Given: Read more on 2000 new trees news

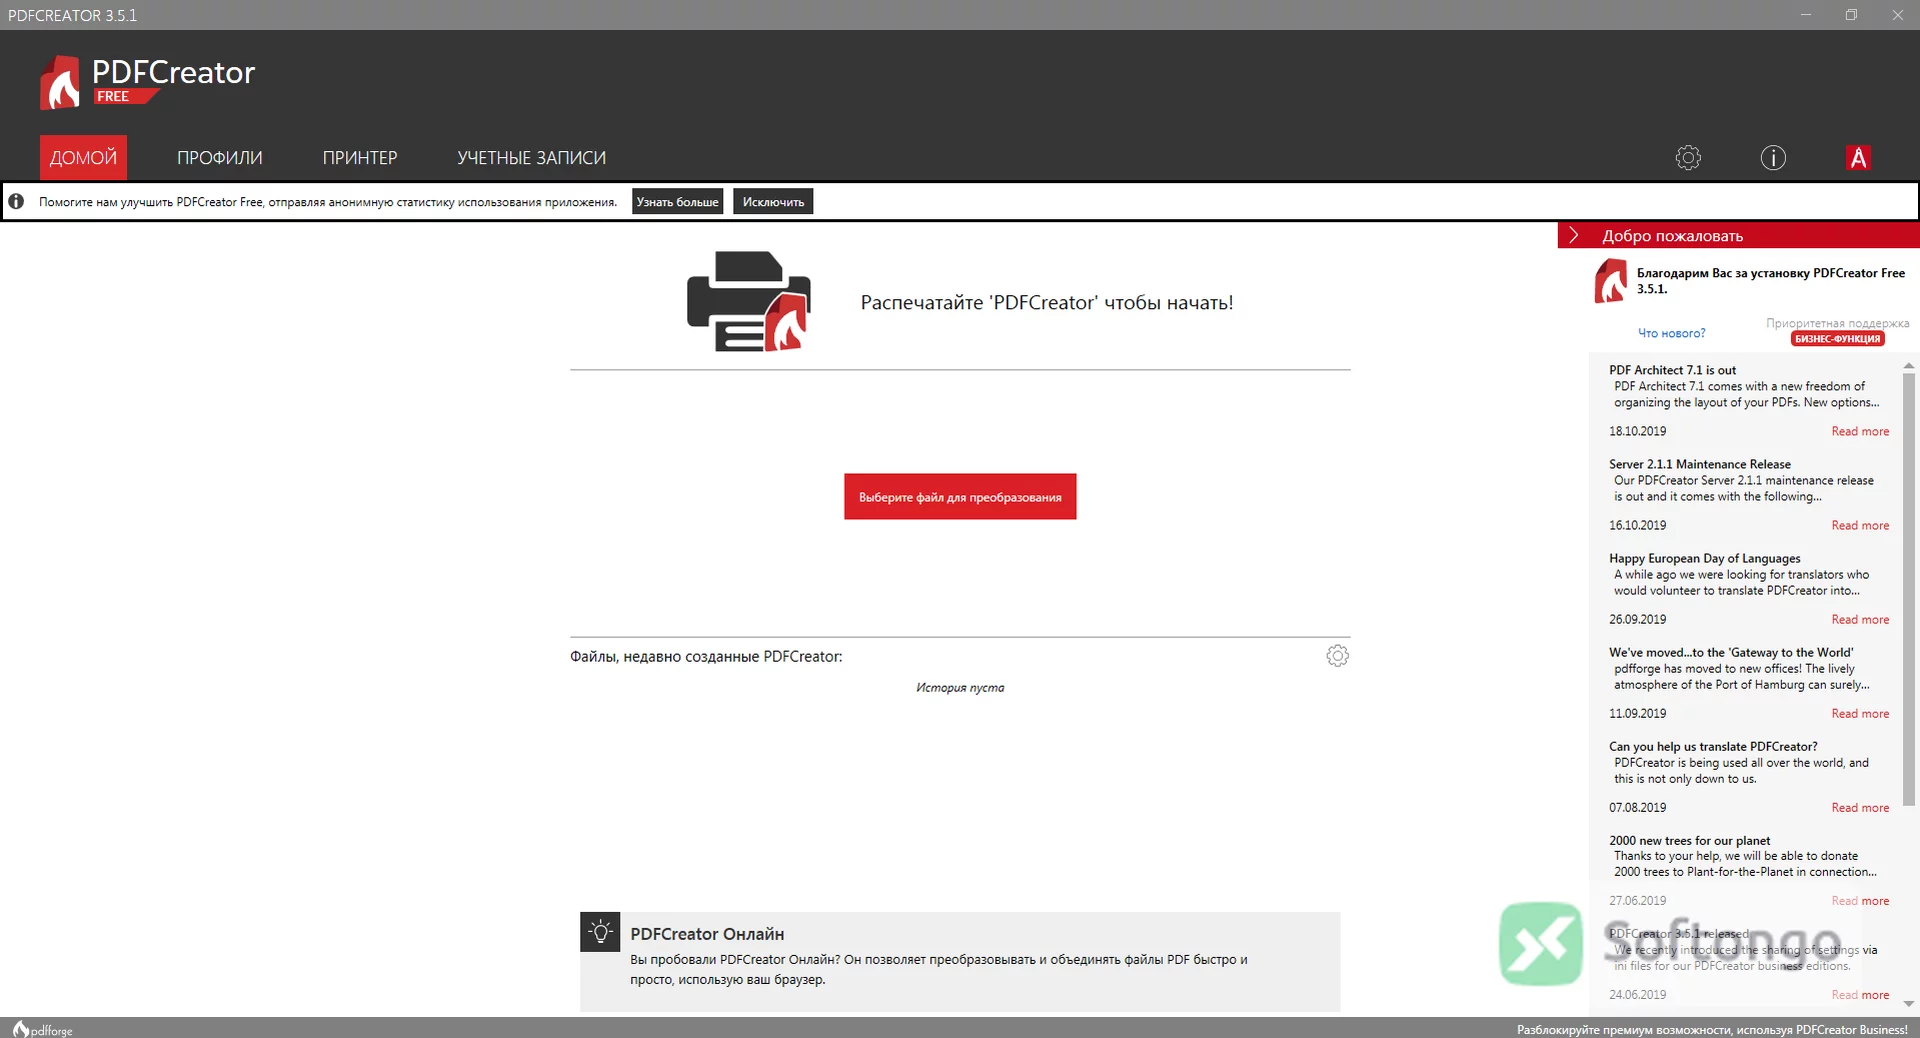Looking at the screenshot, I should point(1860,900).
